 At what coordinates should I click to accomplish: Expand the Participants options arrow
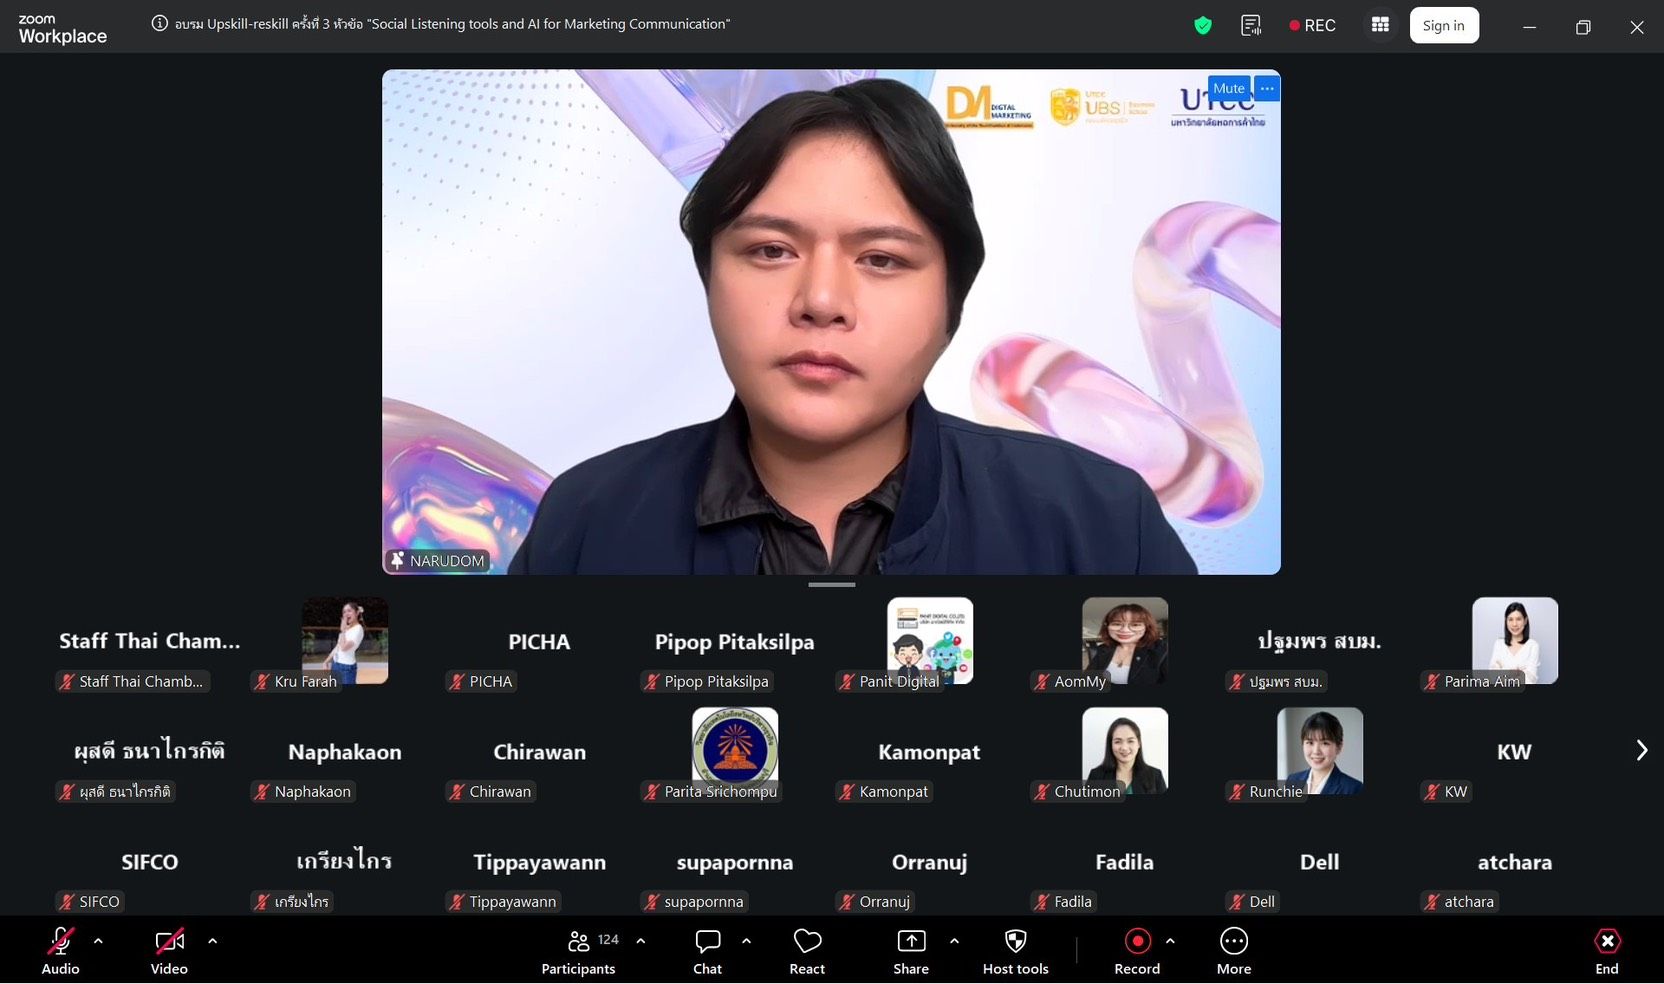pos(641,941)
